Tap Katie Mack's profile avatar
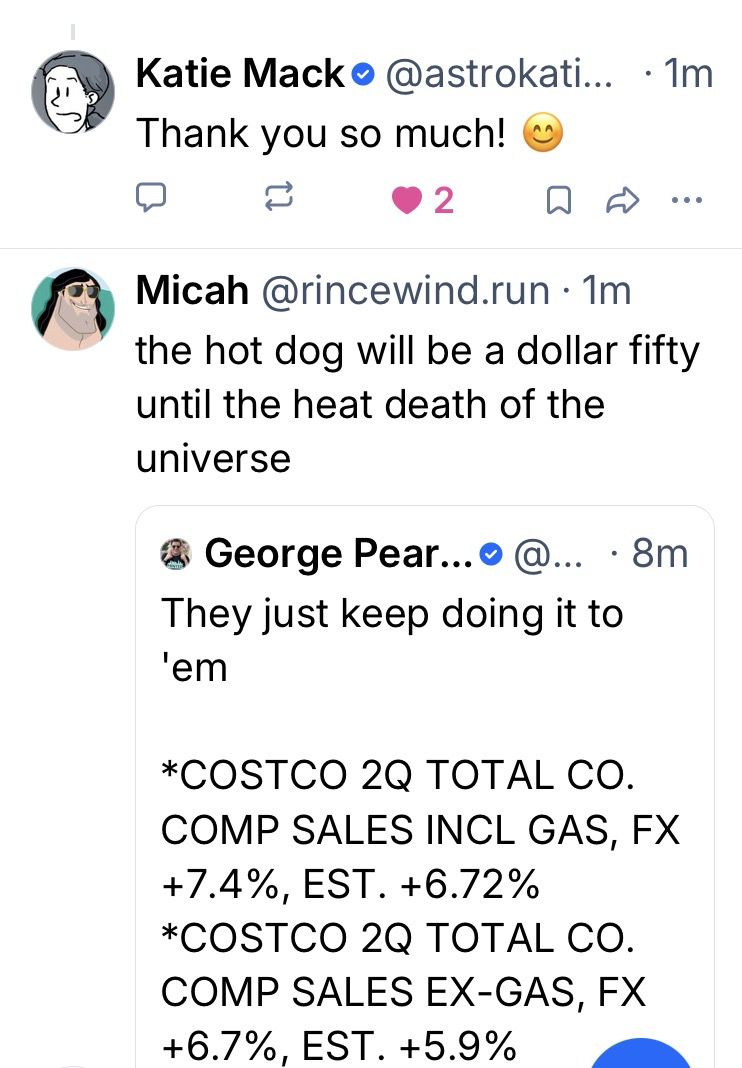The image size is (742, 1068). [x=73, y=93]
